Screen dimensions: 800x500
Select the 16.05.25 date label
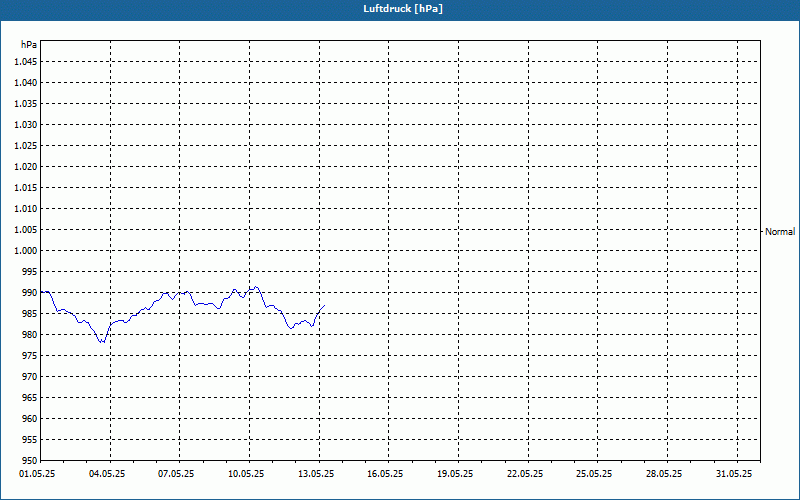[x=385, y=474]
